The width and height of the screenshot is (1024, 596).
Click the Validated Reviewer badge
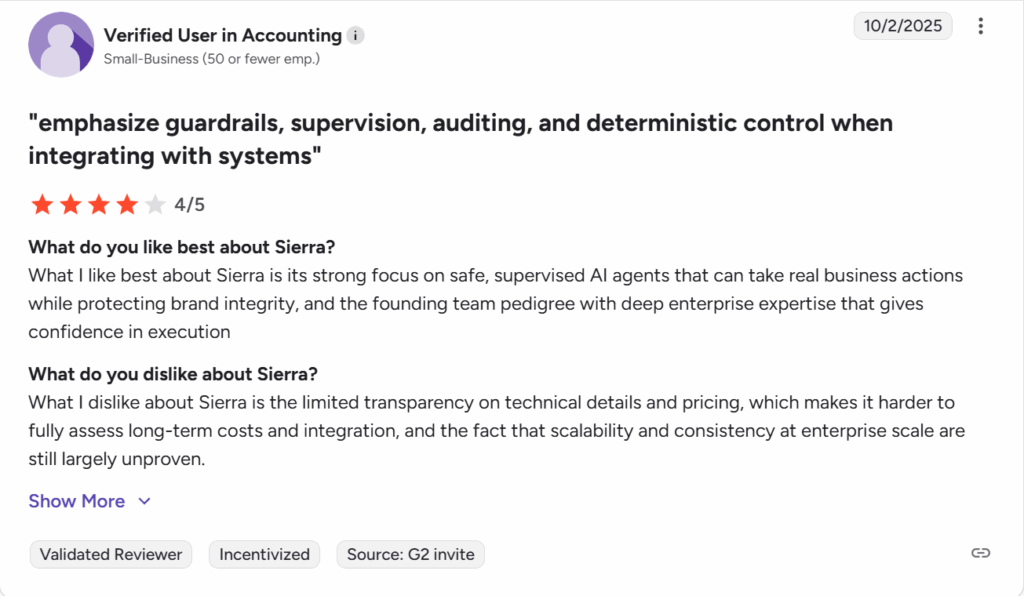tap(110, 554)
